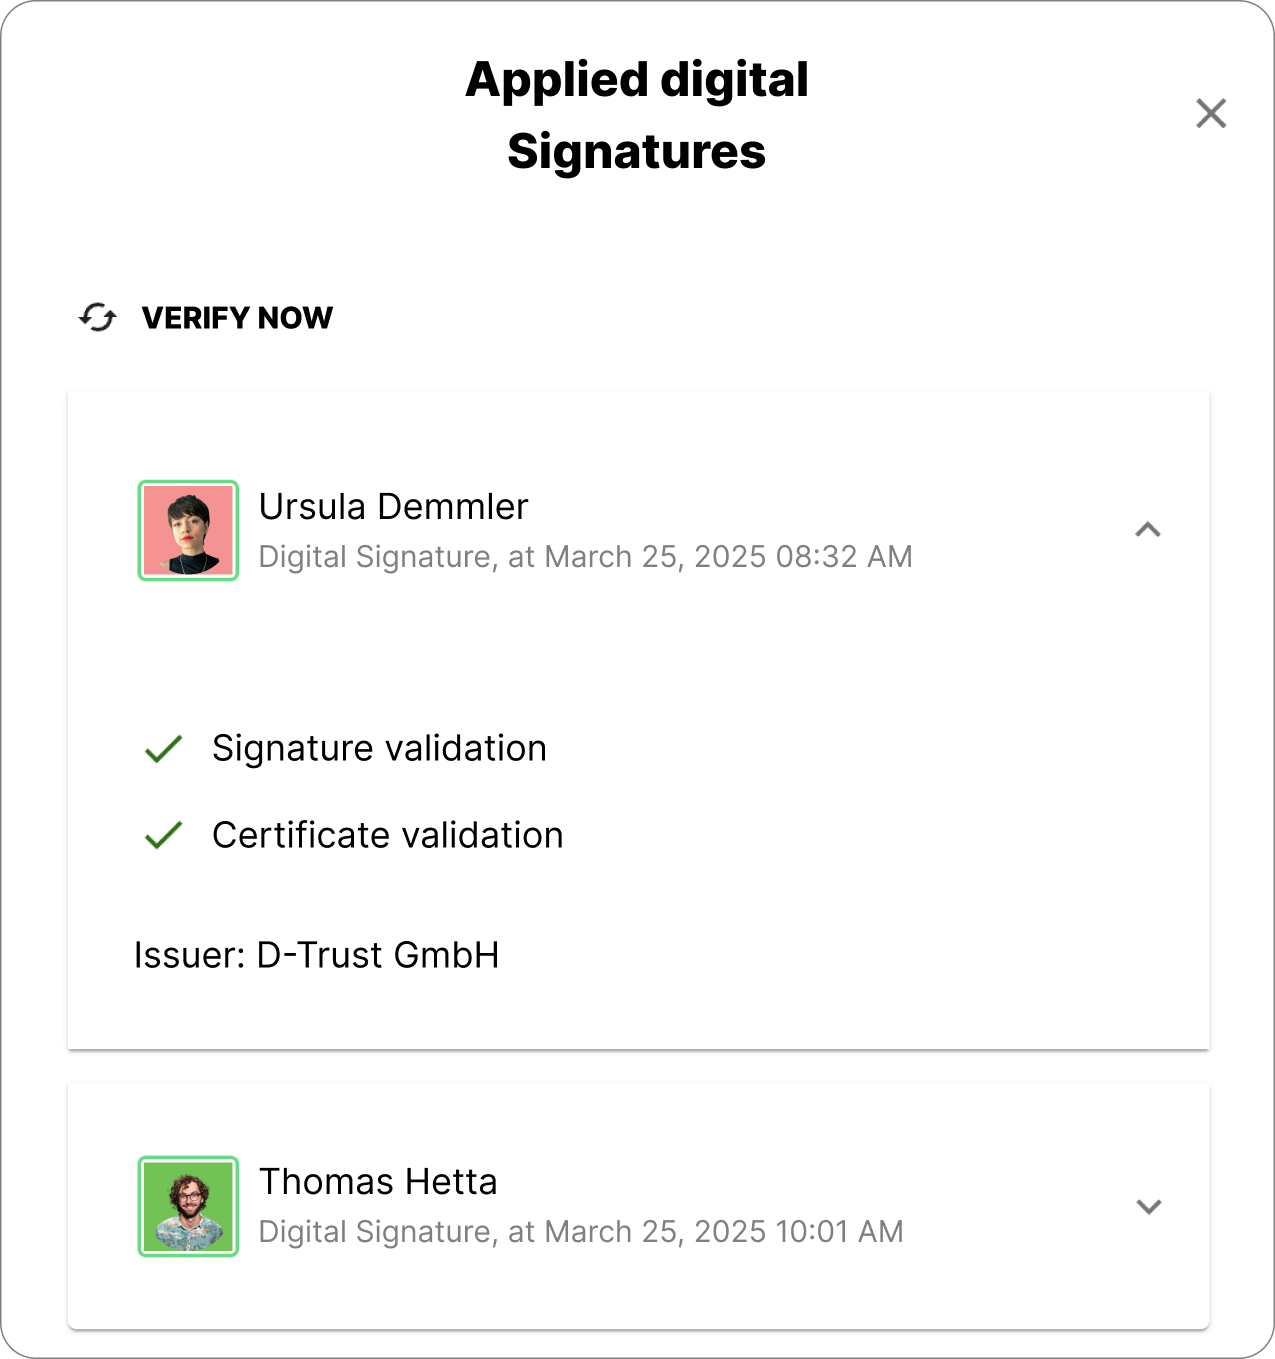
Task: Expand Thomas Hetta signature details
Action: (1149, 1206)
